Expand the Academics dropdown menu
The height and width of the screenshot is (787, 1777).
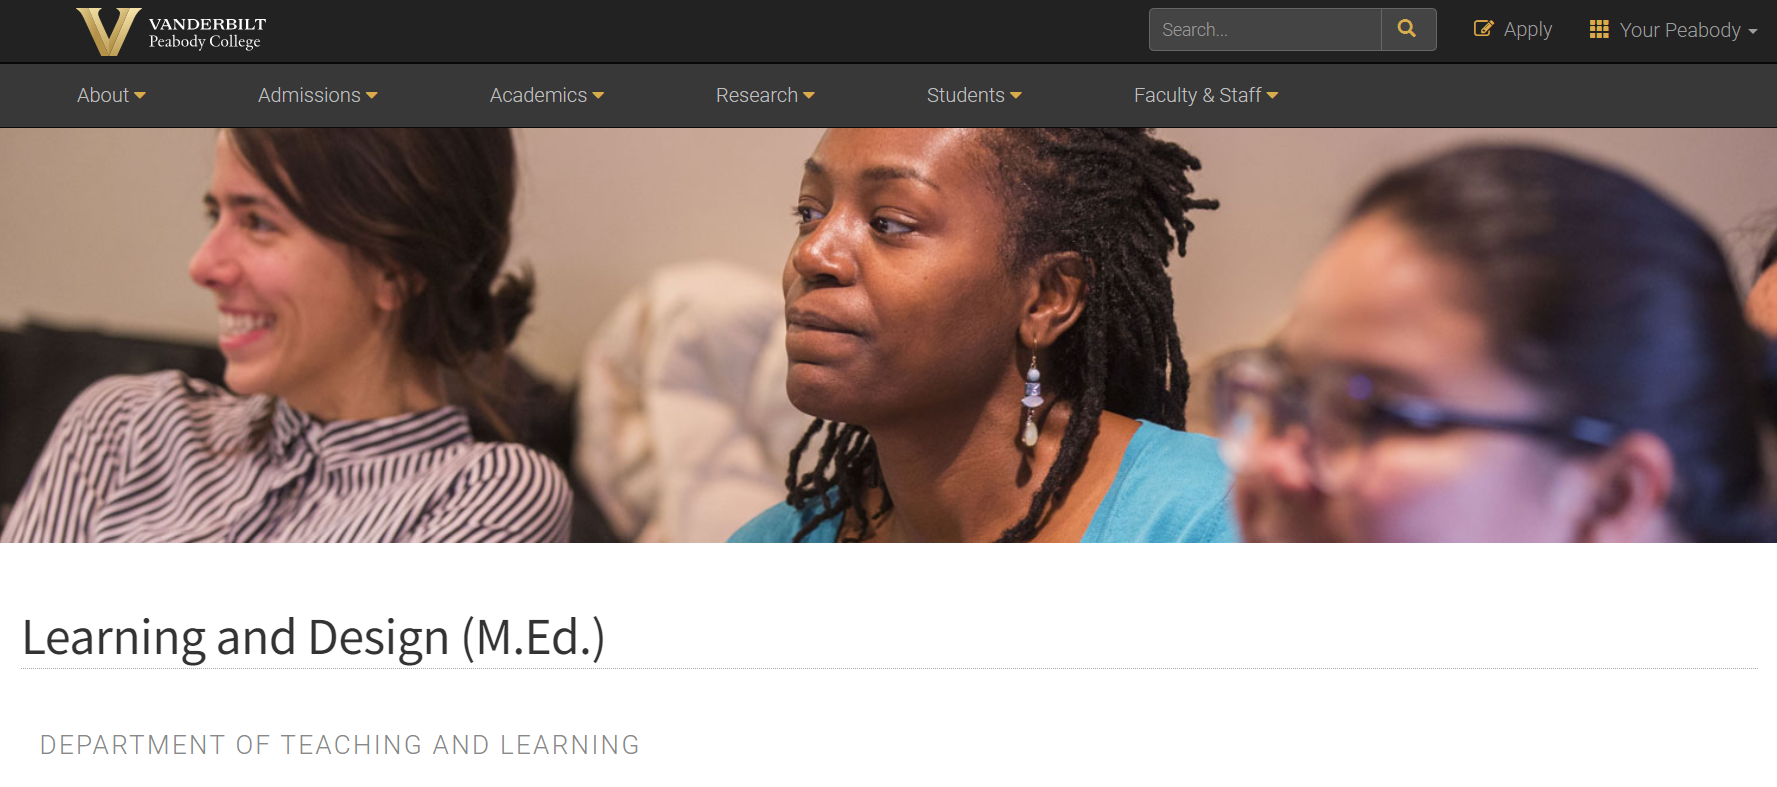(x=547, y=95)
